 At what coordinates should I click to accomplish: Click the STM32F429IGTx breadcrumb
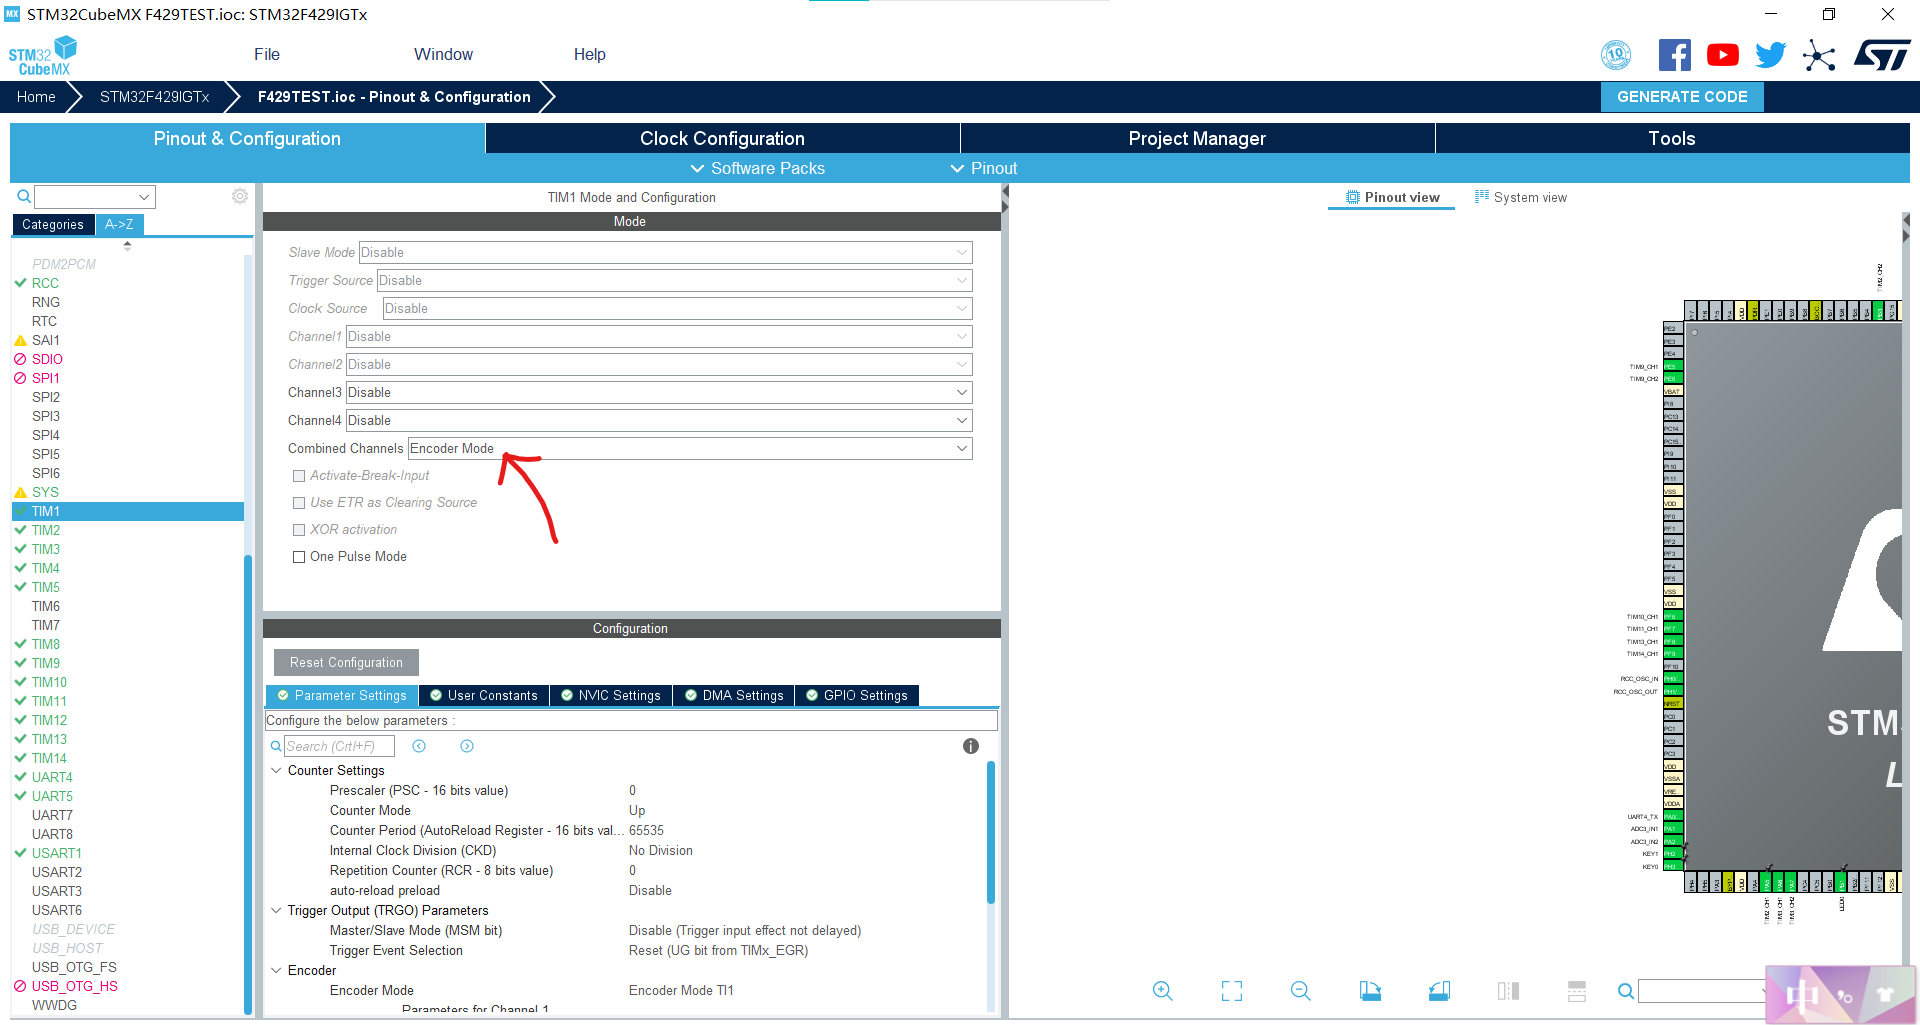coord(154,97)
